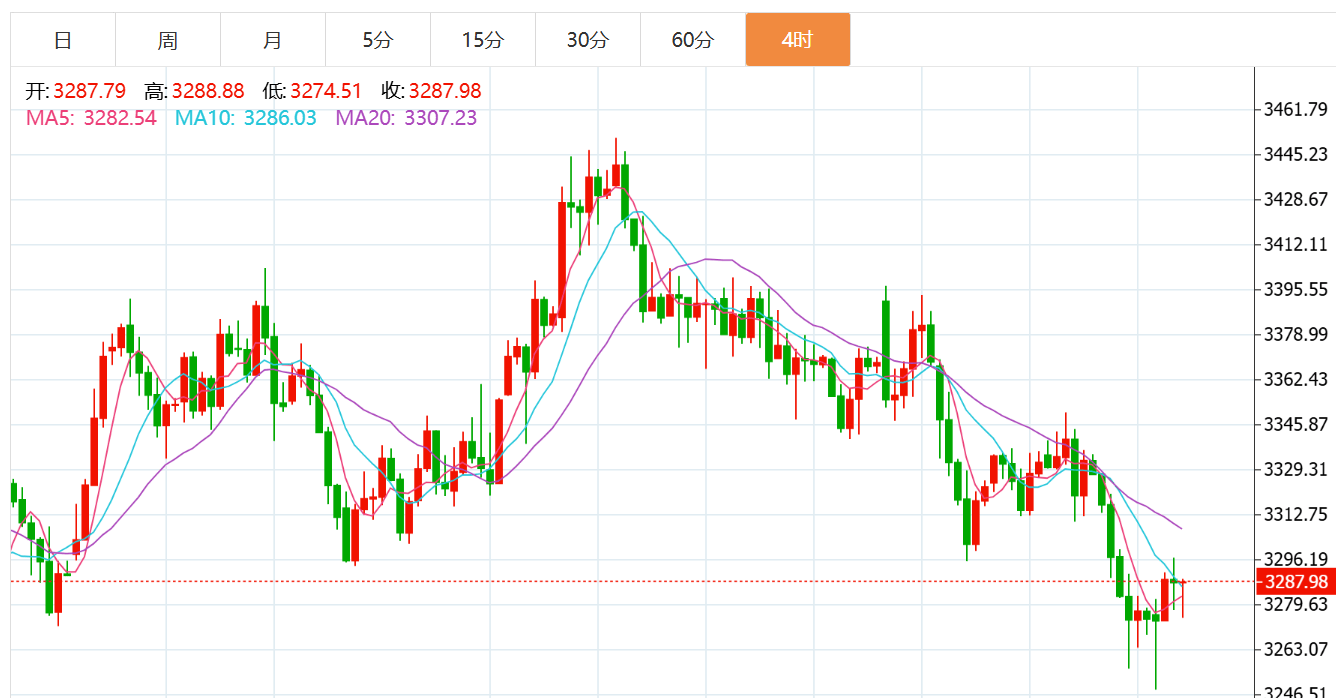Click the highlighted 4时 tab
This screenshot has height=698, width=1336.
[x=798, y=40]
